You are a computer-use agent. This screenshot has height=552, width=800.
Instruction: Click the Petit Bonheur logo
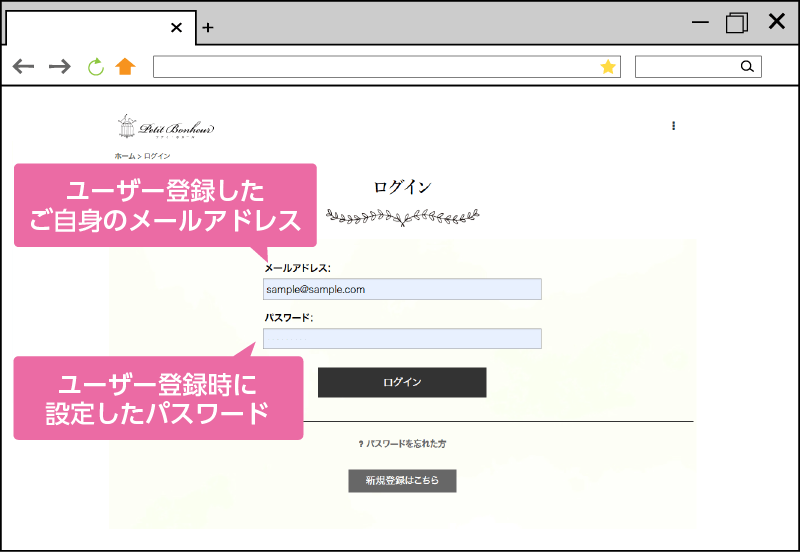[165, 127]
